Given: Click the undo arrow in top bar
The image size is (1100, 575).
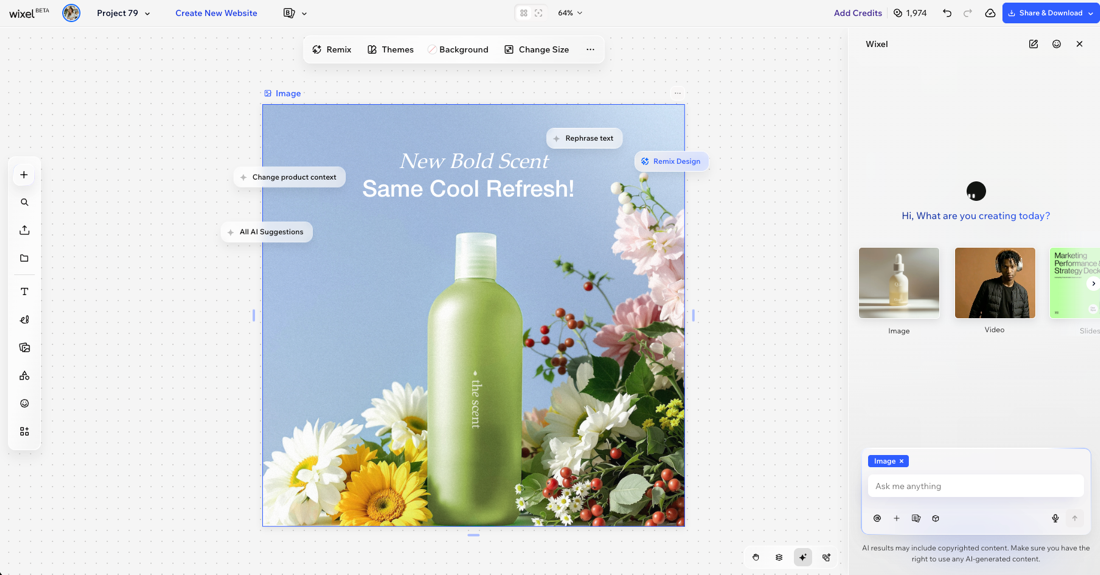Looking at the screenshot, I should click(947, 13).
